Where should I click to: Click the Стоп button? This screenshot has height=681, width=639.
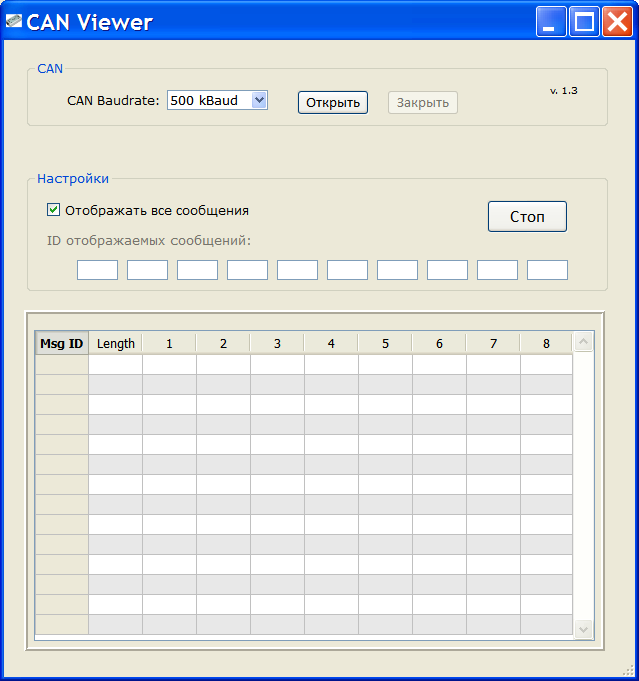tap(527, 216)
